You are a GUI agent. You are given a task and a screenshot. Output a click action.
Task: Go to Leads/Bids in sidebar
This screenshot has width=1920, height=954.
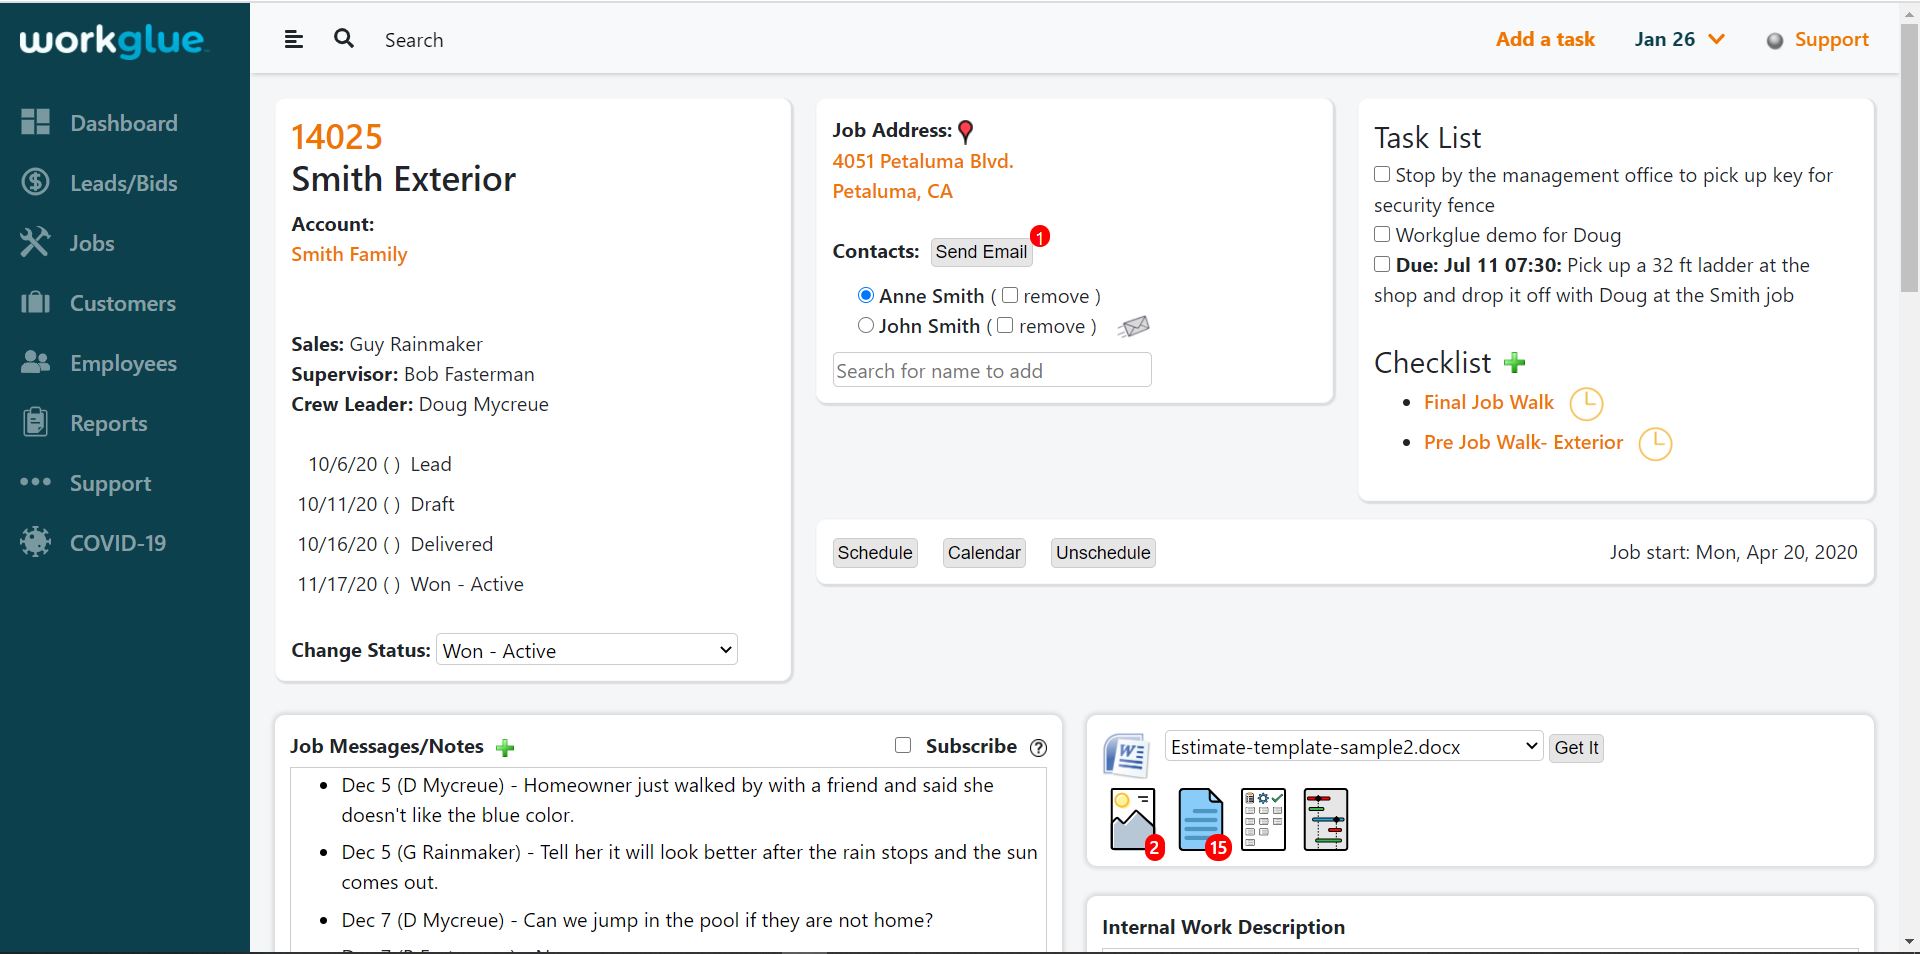coord(123,183)
